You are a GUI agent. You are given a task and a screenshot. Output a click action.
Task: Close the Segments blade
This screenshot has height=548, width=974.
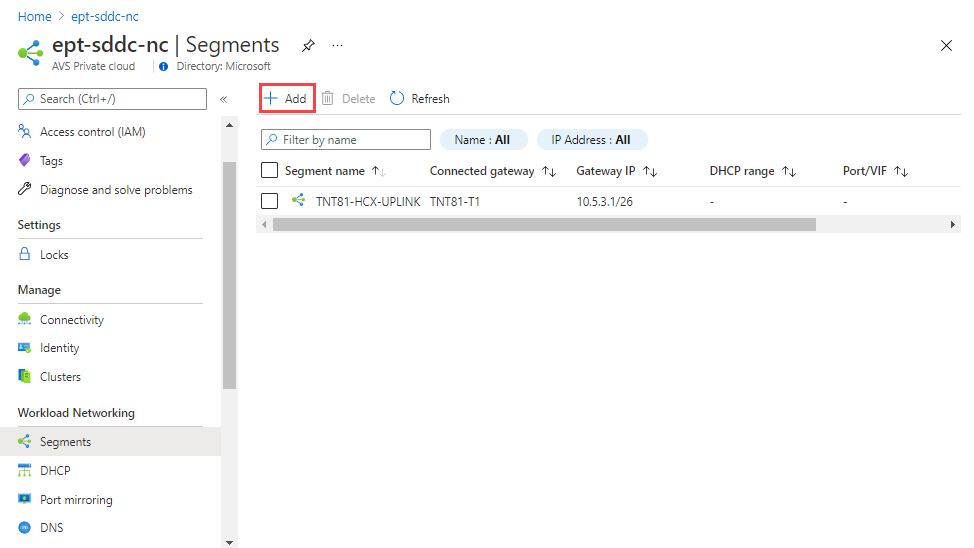[946, 45]
